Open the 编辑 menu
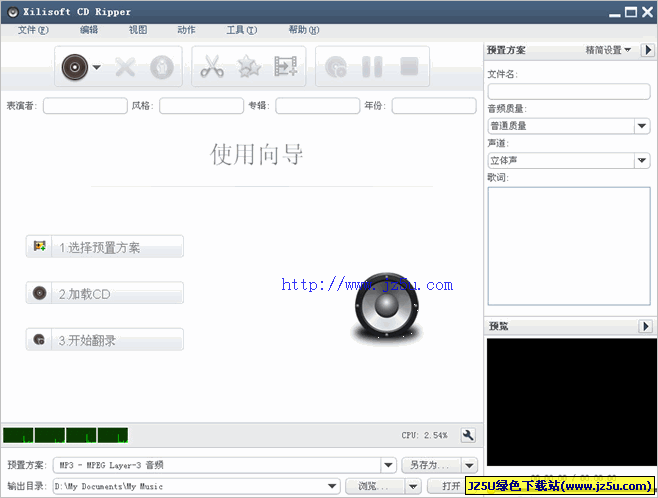 pyautogui.click(x=89, y=30)
